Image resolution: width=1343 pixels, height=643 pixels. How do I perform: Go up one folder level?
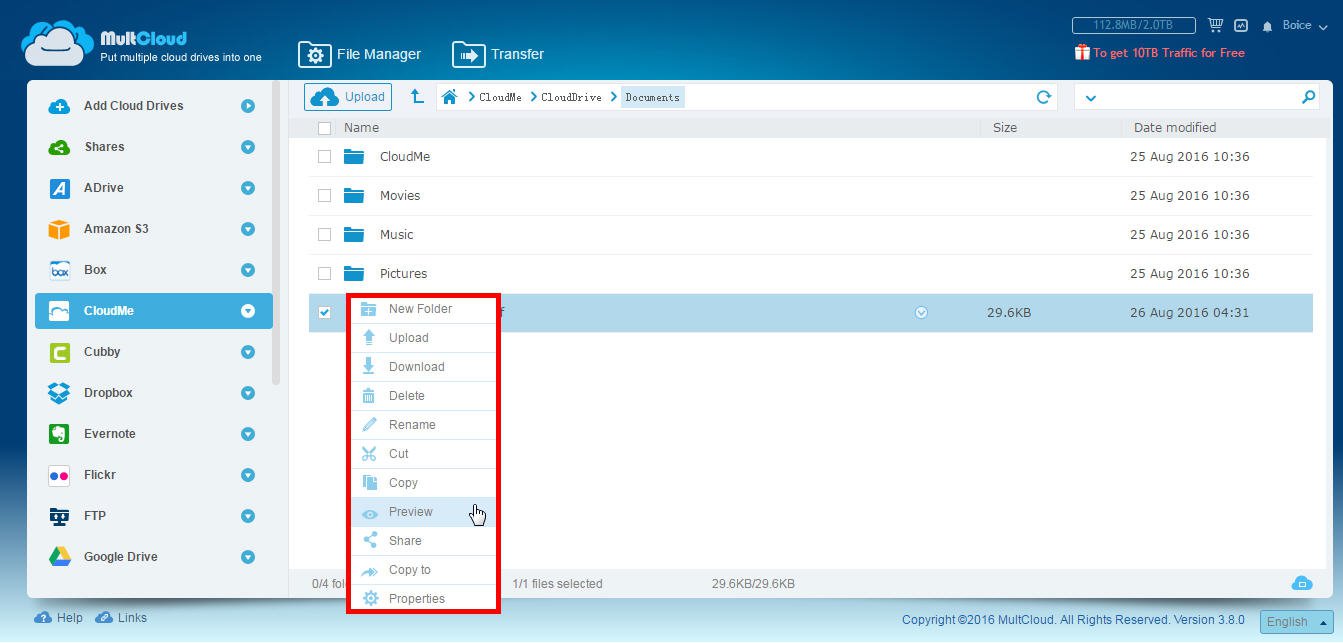point(417,97)
